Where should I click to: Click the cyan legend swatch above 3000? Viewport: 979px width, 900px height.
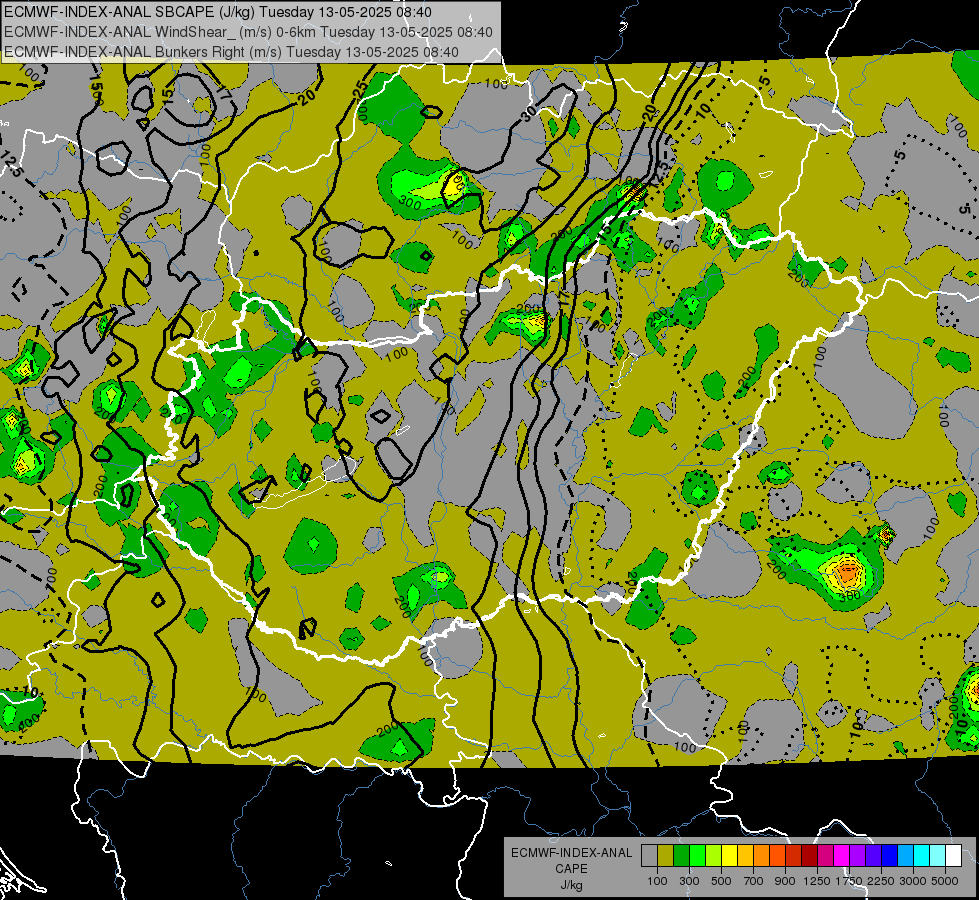point(922,855)
